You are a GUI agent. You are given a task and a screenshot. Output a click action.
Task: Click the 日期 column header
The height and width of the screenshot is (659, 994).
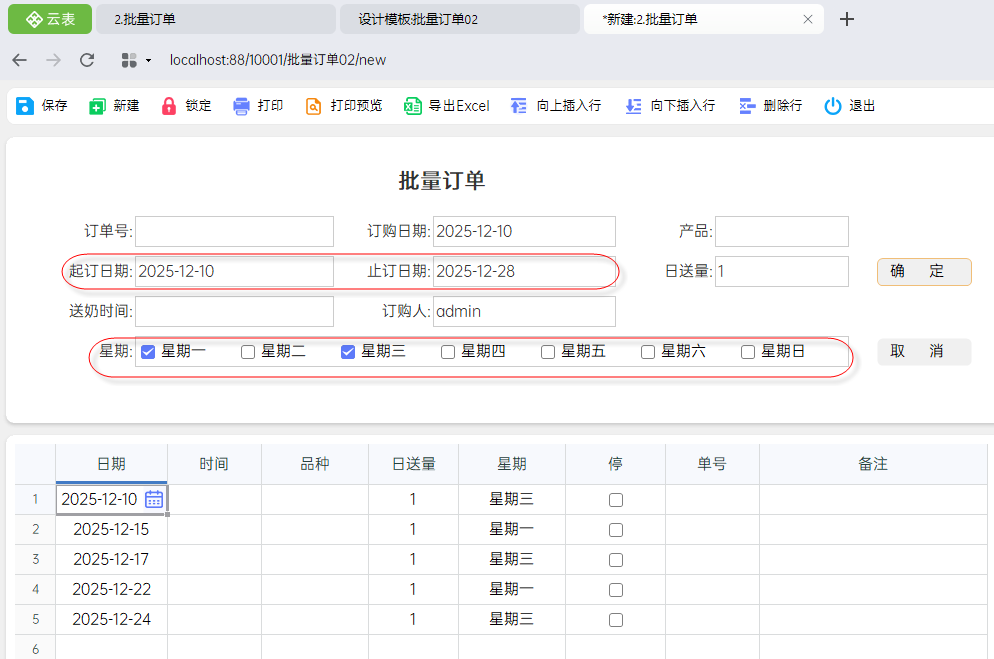click(112, 464)
